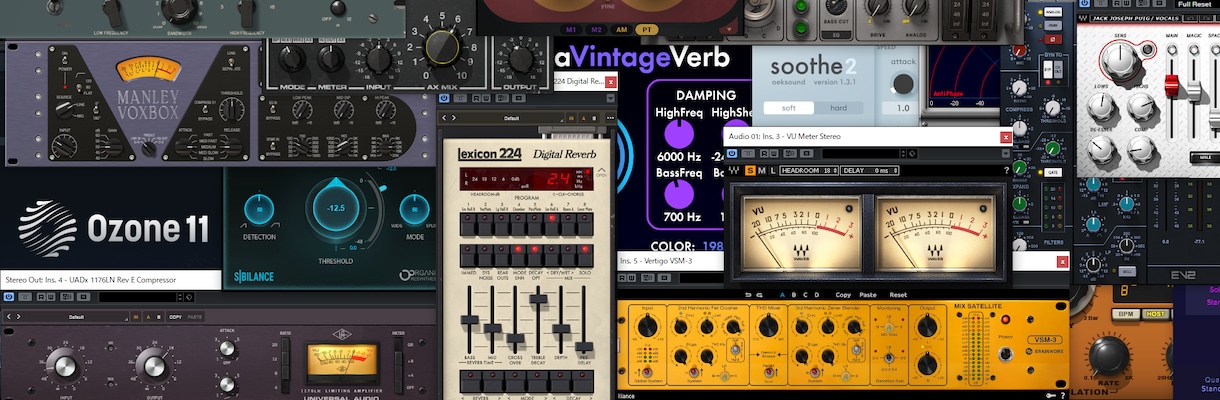The height and width of the screenshot is (400, 1220).
Task: Click Threshold dial showing -12.5 in Sibilance
Action: (x=337, y=208)
